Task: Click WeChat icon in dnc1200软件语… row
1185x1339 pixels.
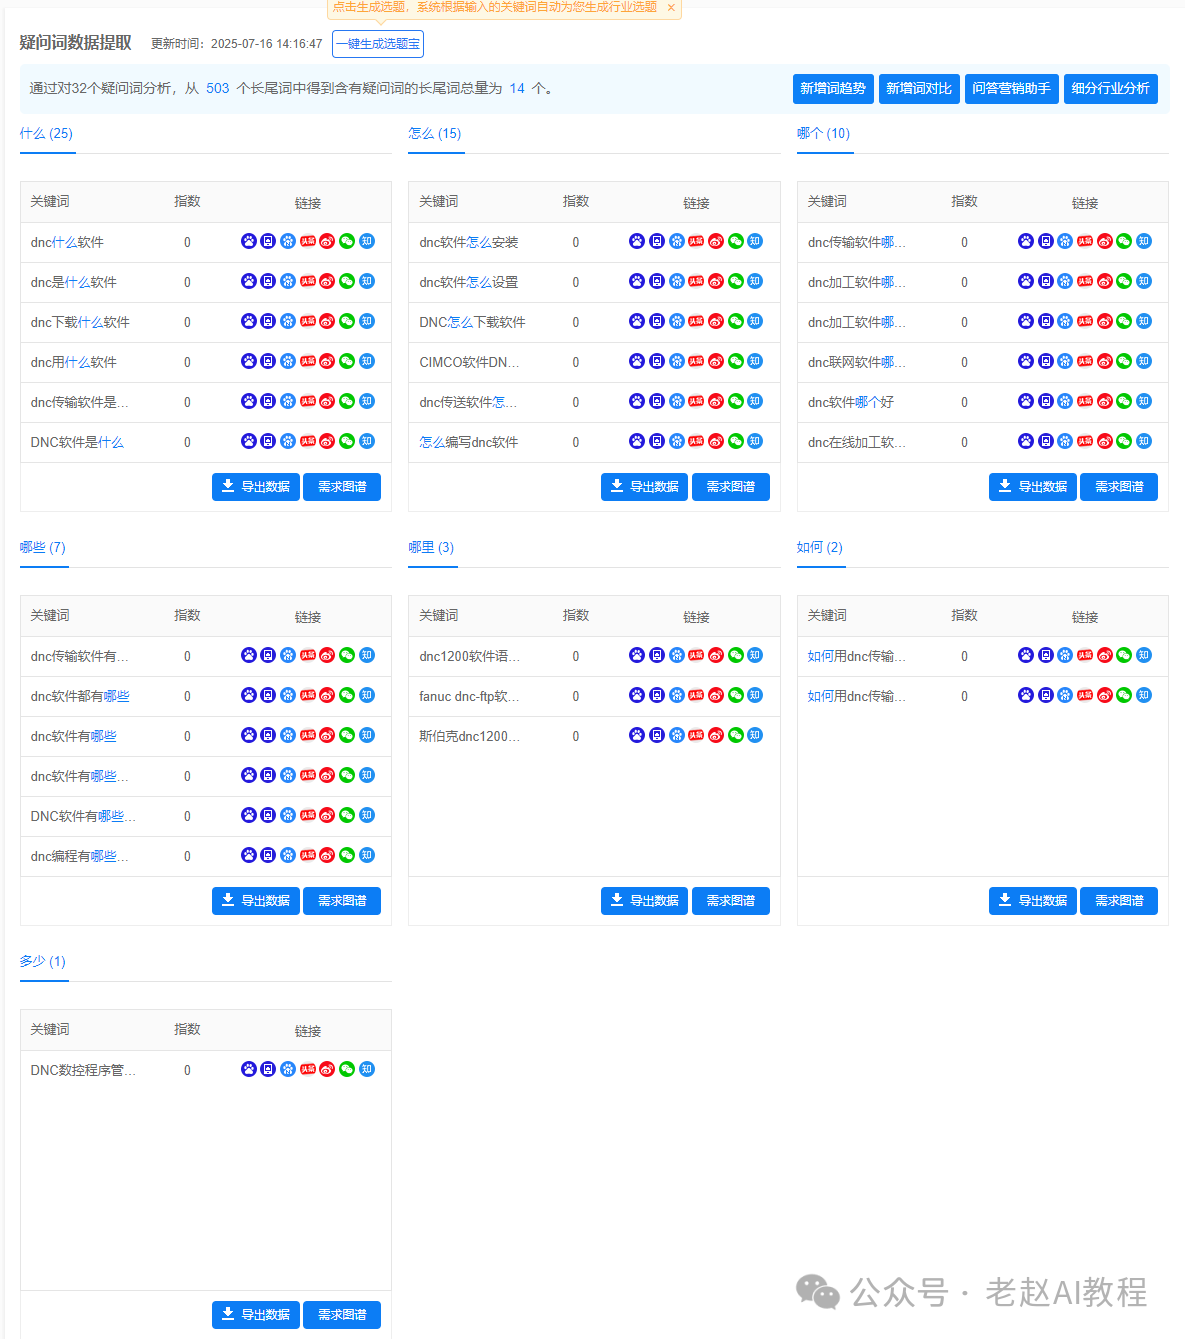Action: point(736,655)
